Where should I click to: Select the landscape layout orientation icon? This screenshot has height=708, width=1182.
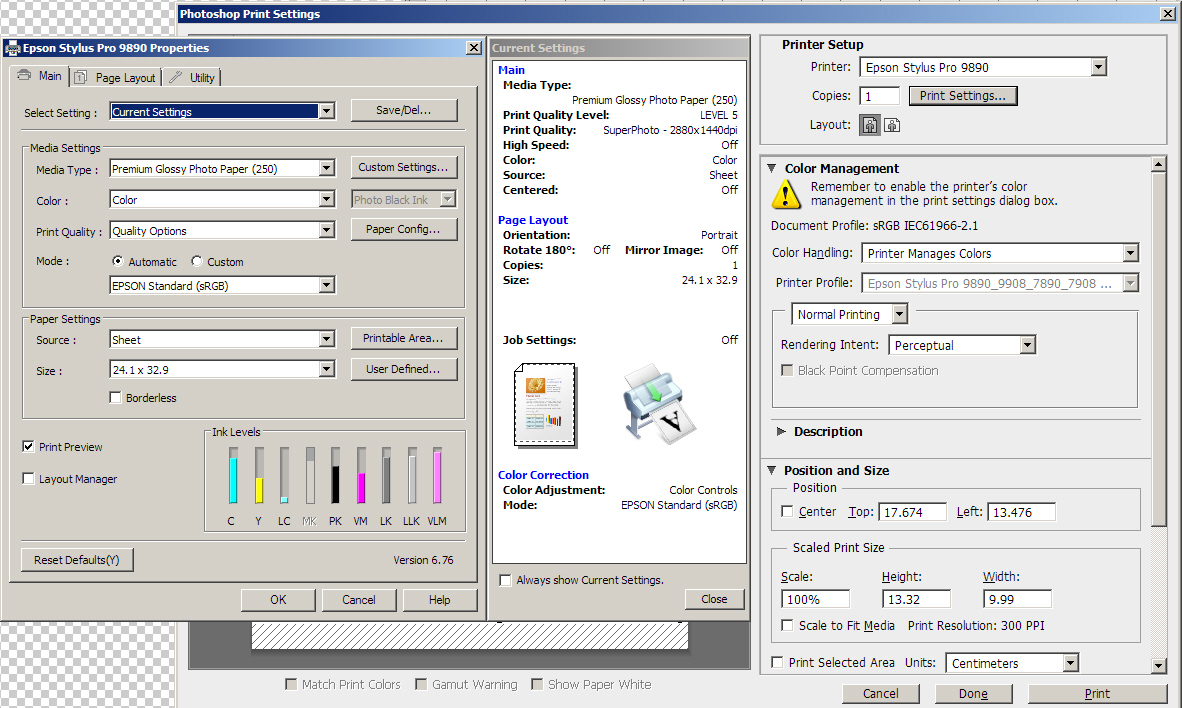click(x=892, y=125)
